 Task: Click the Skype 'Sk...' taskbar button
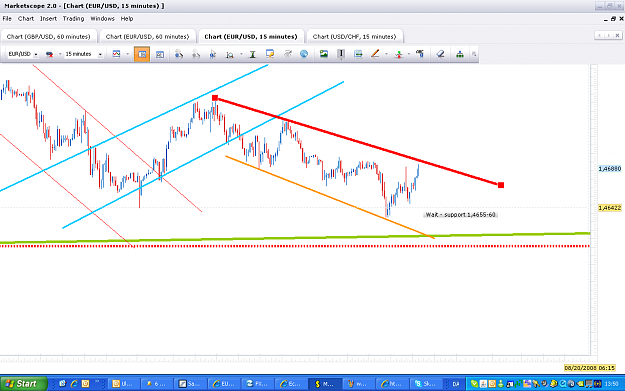426,384
